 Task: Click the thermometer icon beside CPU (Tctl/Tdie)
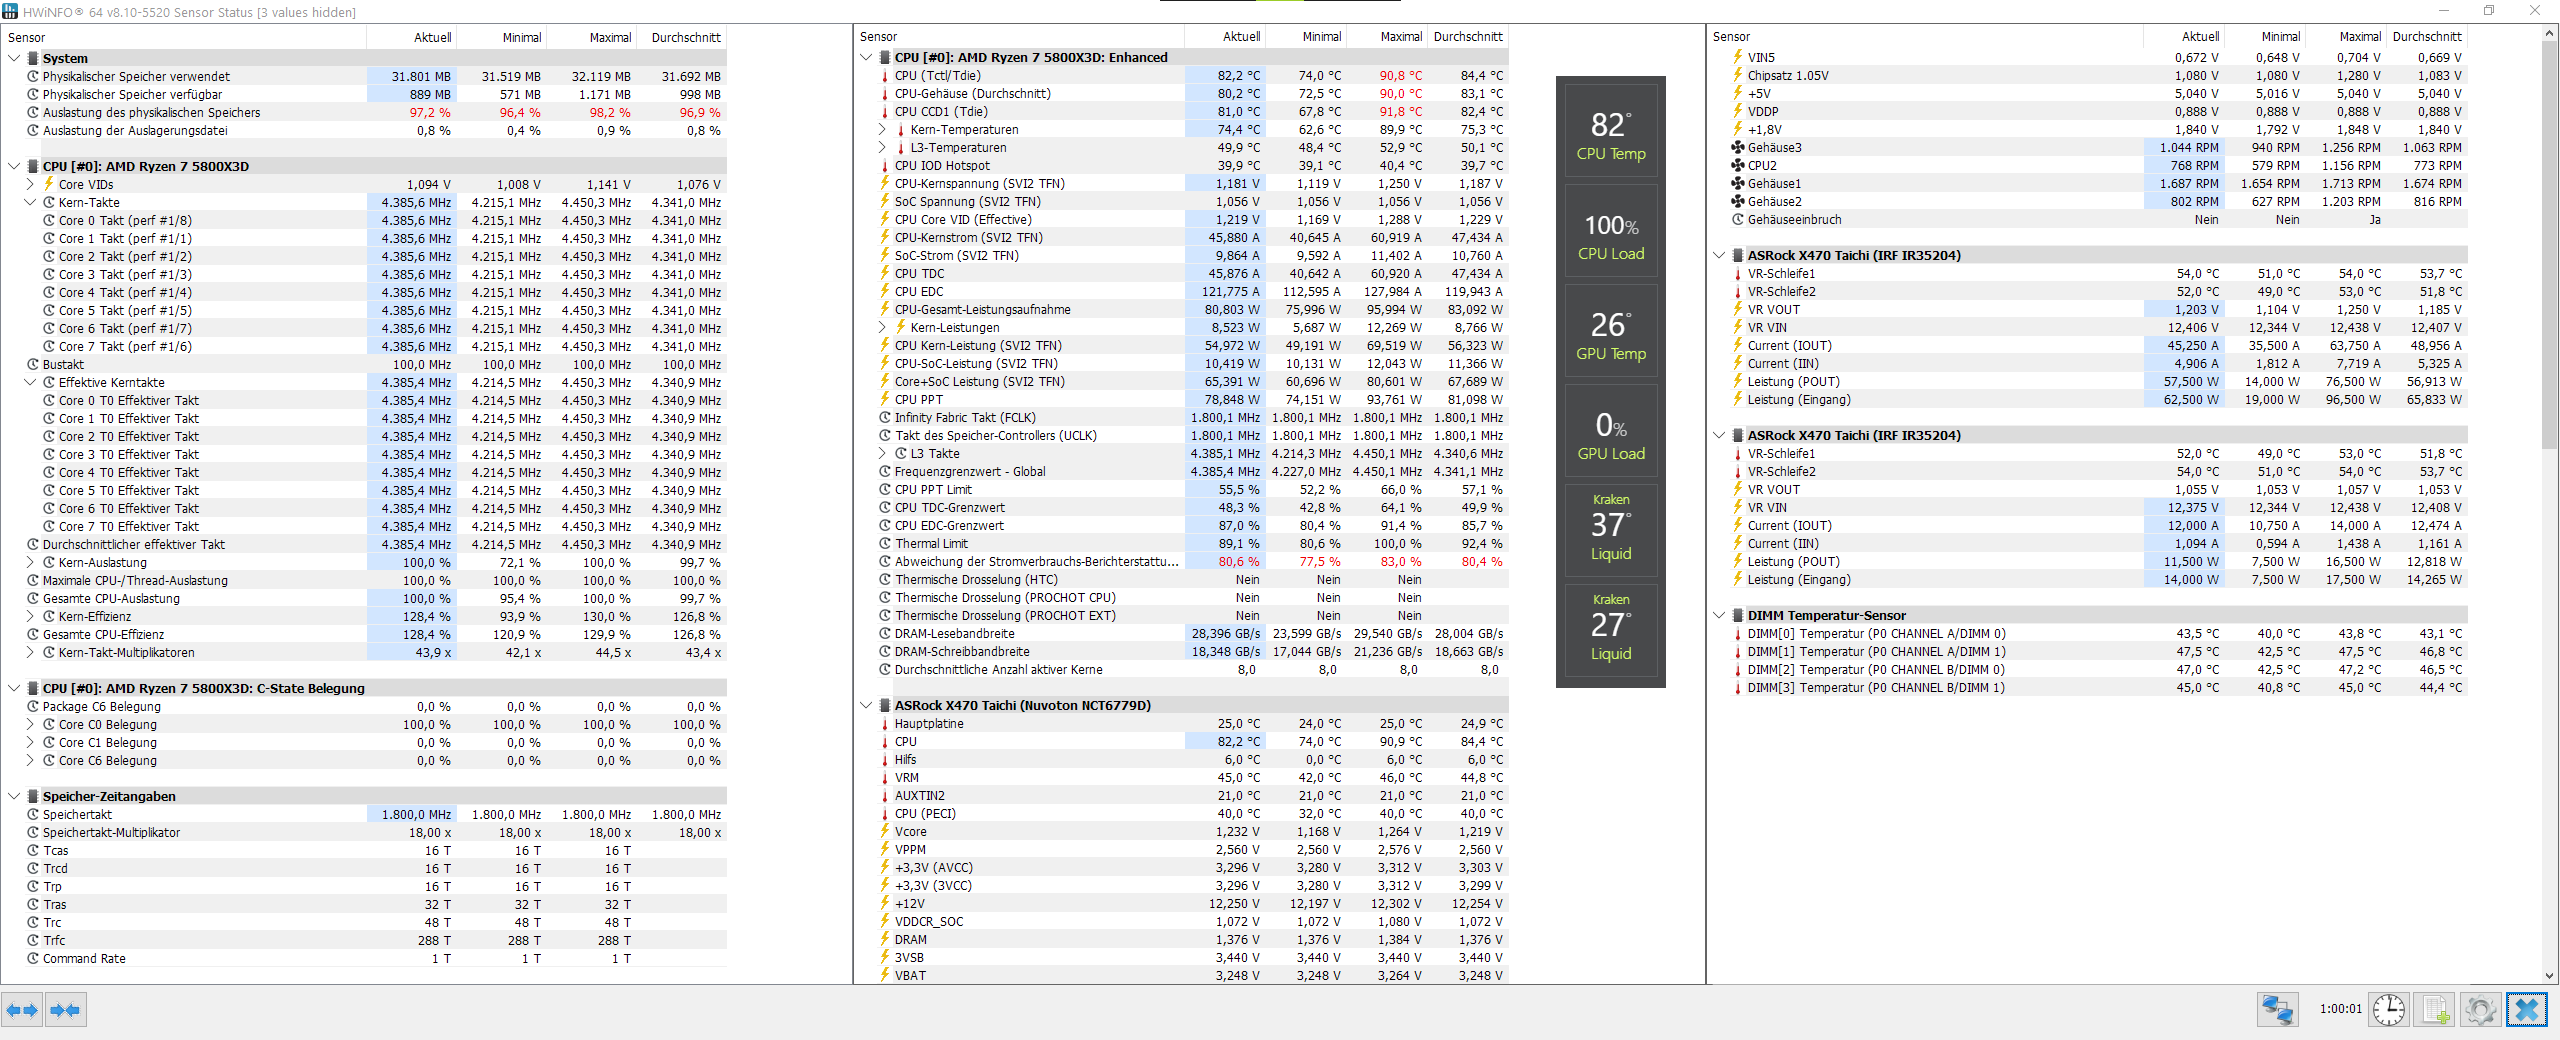885,75
